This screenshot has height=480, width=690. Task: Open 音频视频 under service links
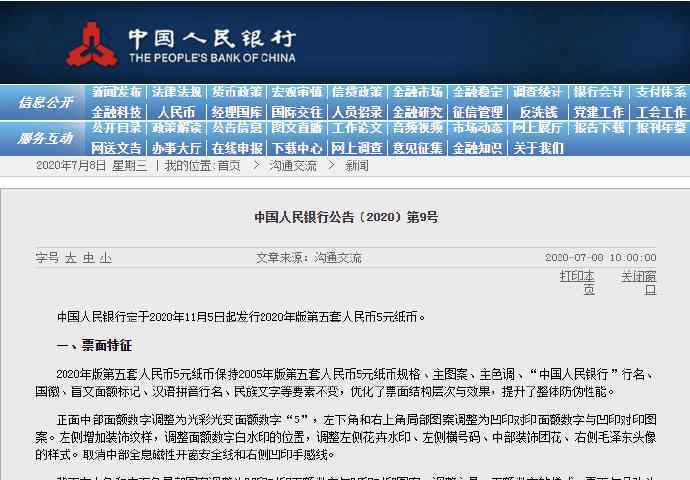pos(418,128)
